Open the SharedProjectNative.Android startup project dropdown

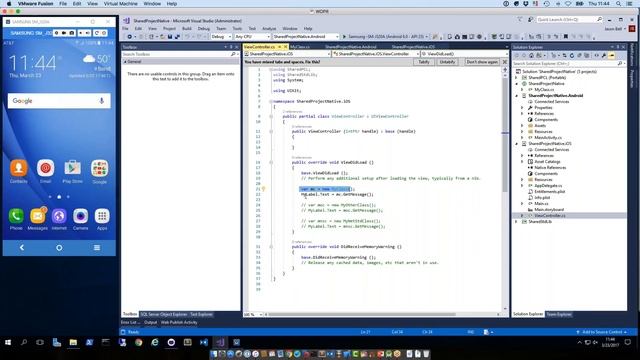(306, 37)
